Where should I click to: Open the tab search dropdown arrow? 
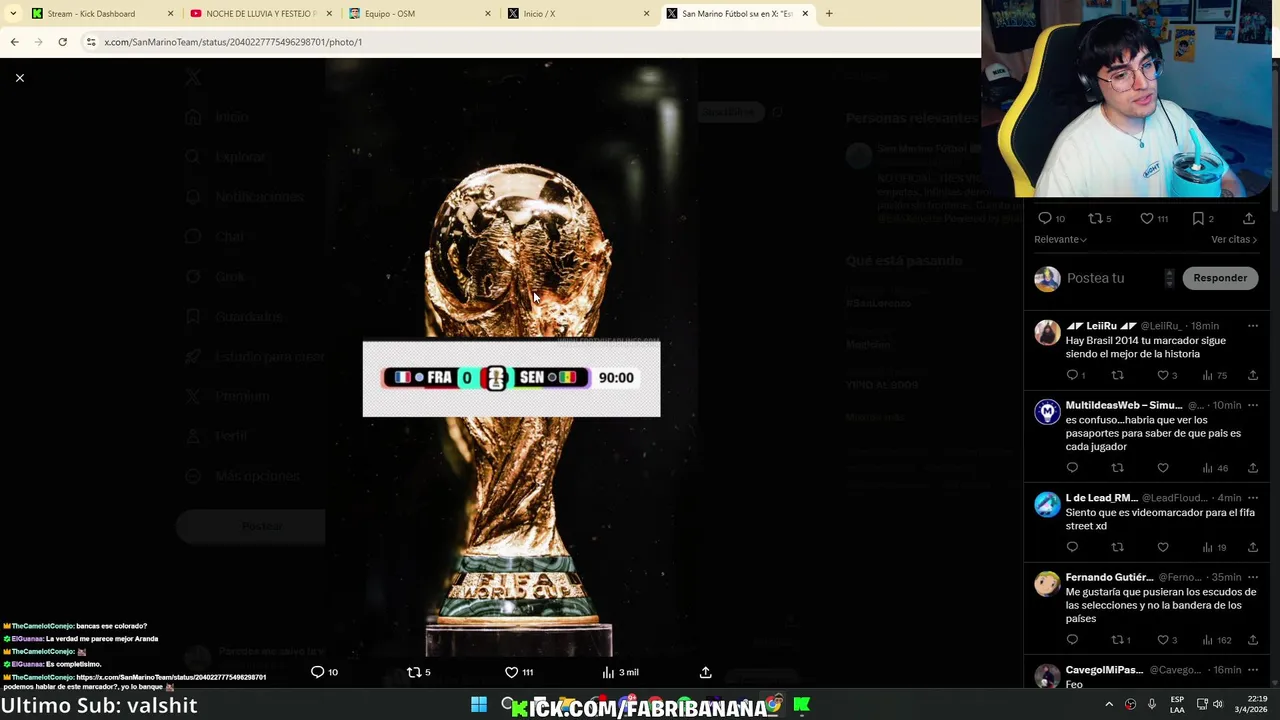(x=13, y=14)
